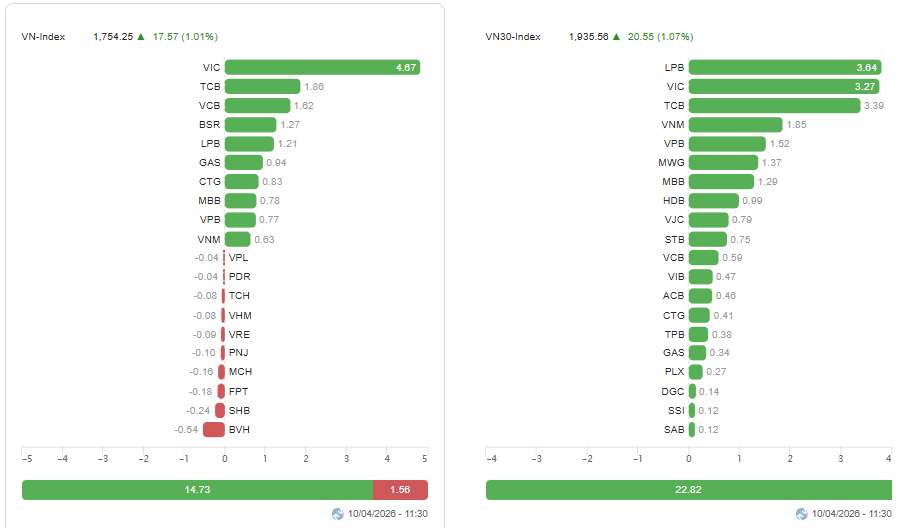The height and width of the screenshot is (528, 921).
Task: Select the LPB bar showing 3.64
Action: [x=786, y=68]
